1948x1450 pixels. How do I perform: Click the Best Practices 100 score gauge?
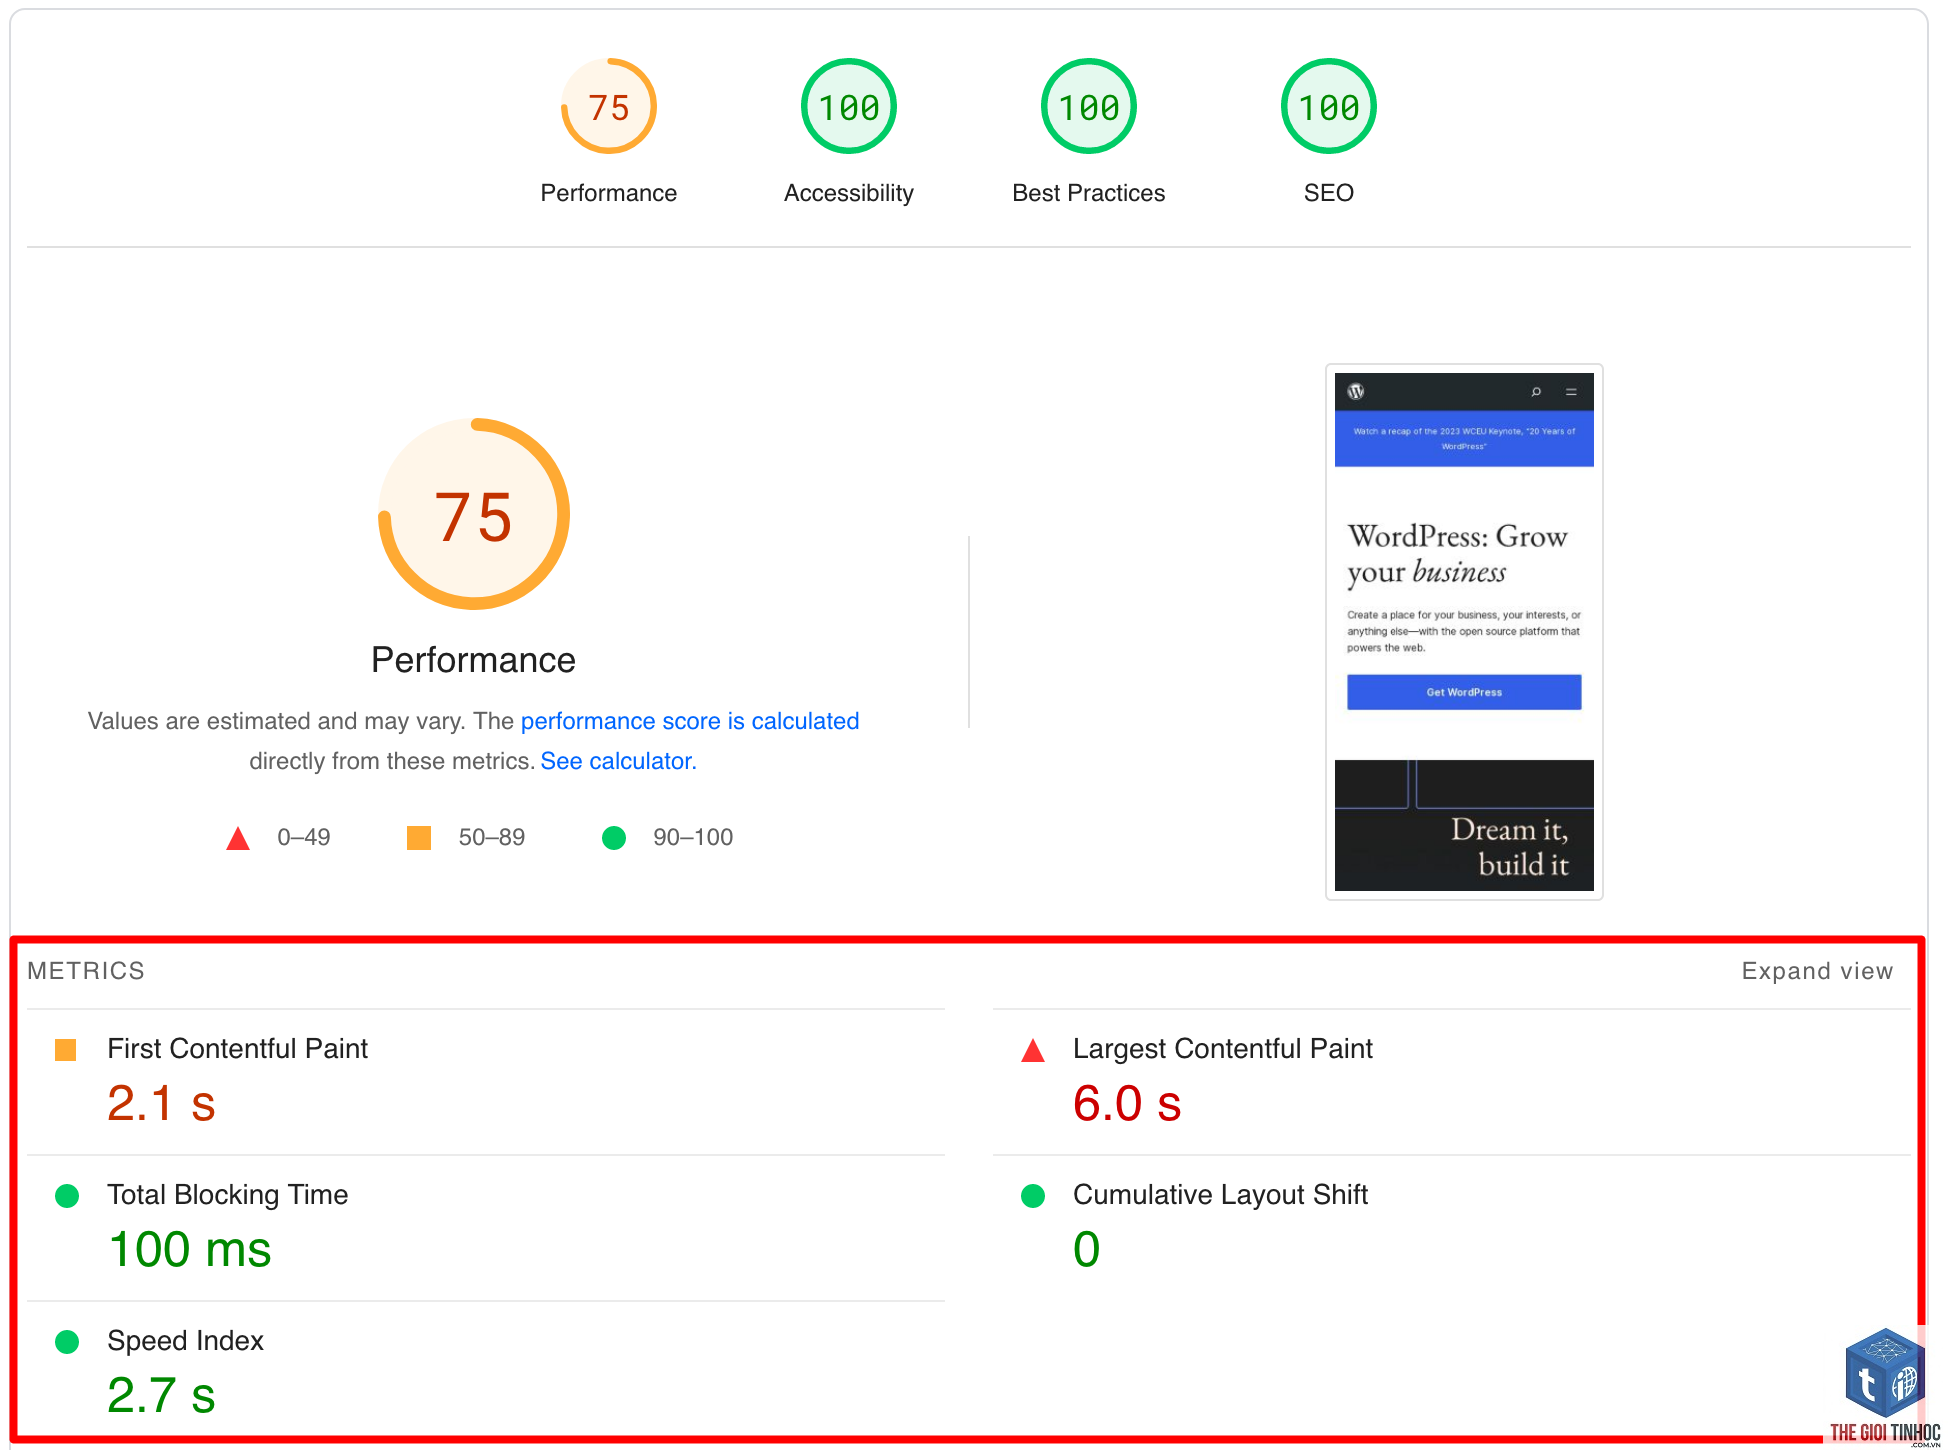point(1088,107)
